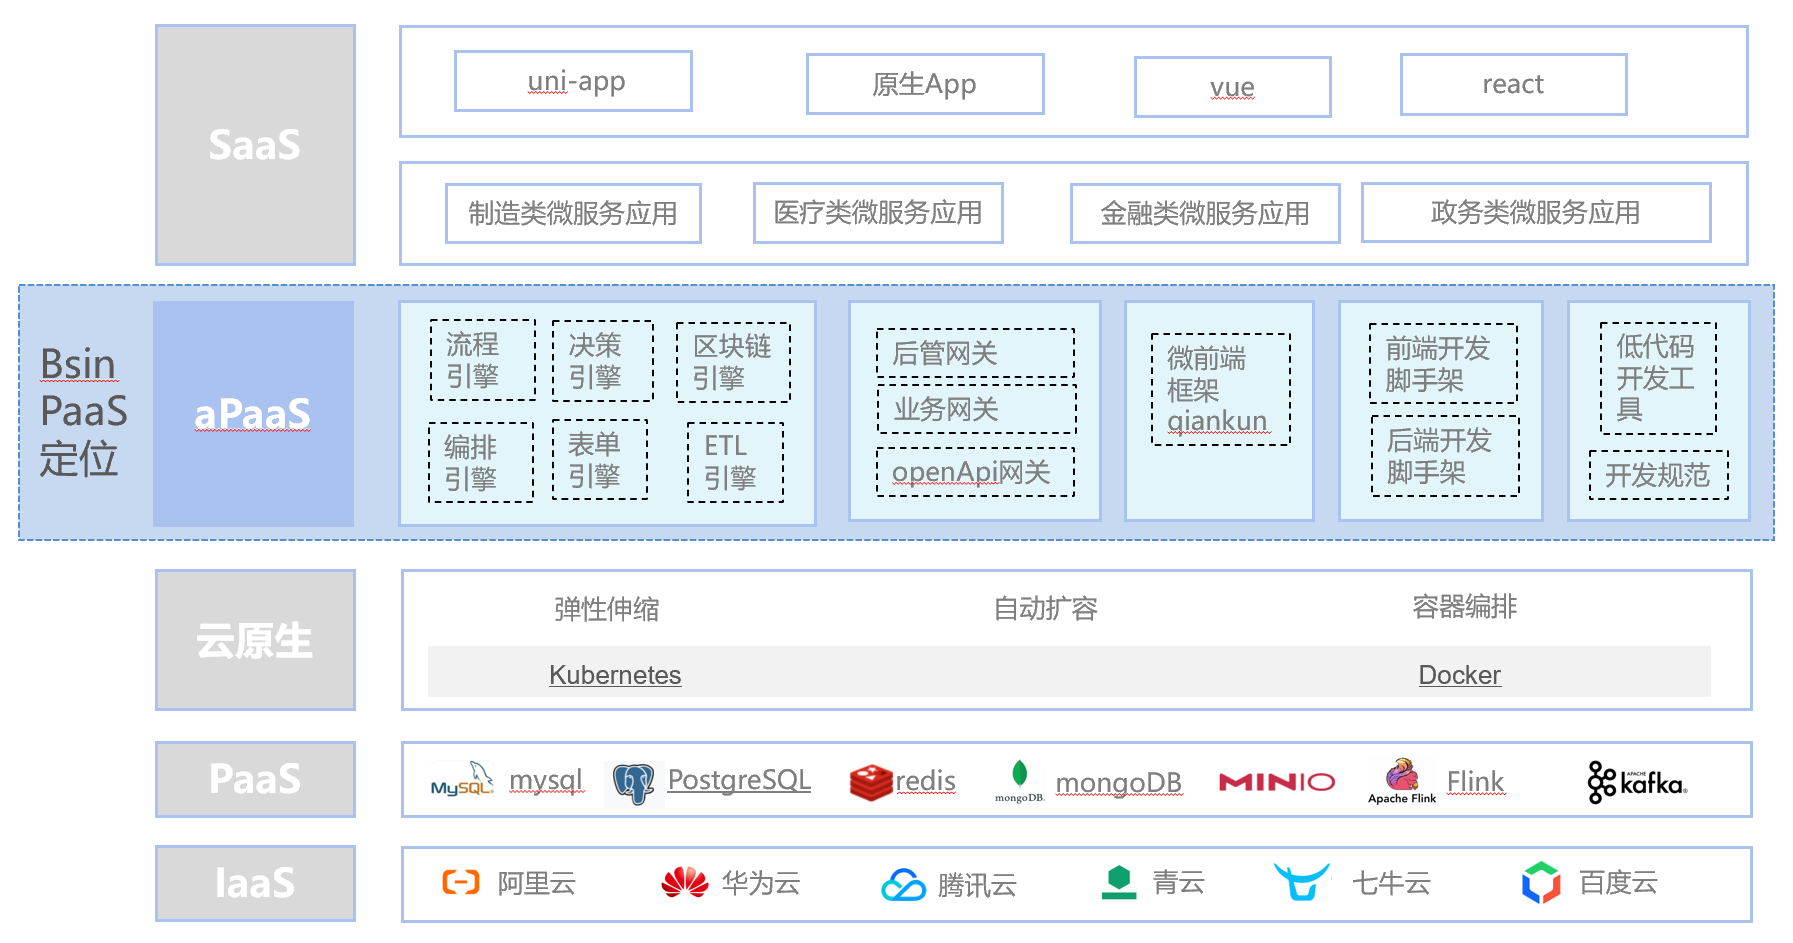Click the mongoDB green leaf logo

point(1019,781)
